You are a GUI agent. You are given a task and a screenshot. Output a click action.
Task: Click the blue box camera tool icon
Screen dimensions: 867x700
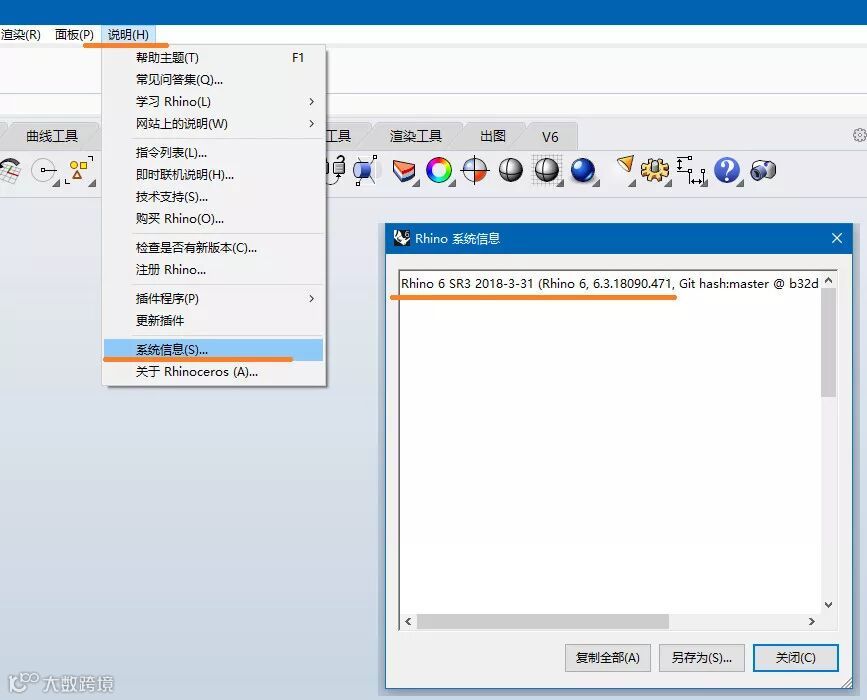pos(365,170)
